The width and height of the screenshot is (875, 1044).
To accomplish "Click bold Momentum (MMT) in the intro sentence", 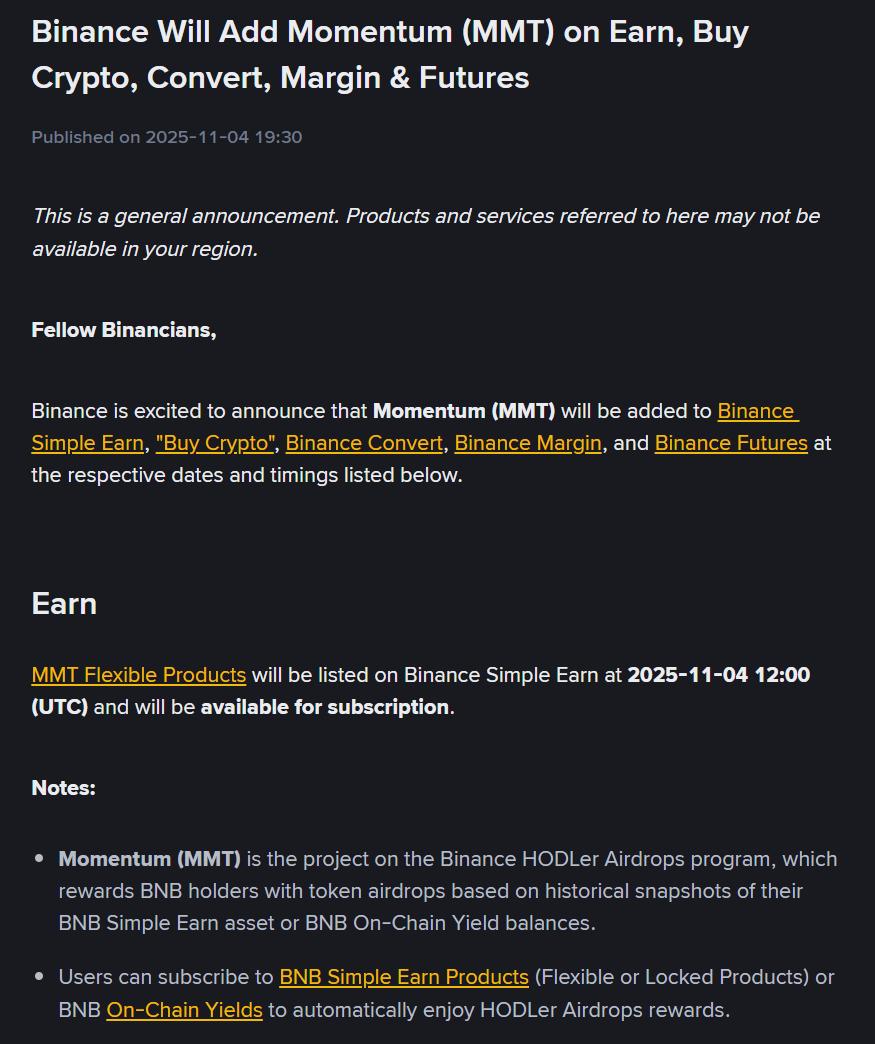I will pyautogui.click(x=463, y=411).
